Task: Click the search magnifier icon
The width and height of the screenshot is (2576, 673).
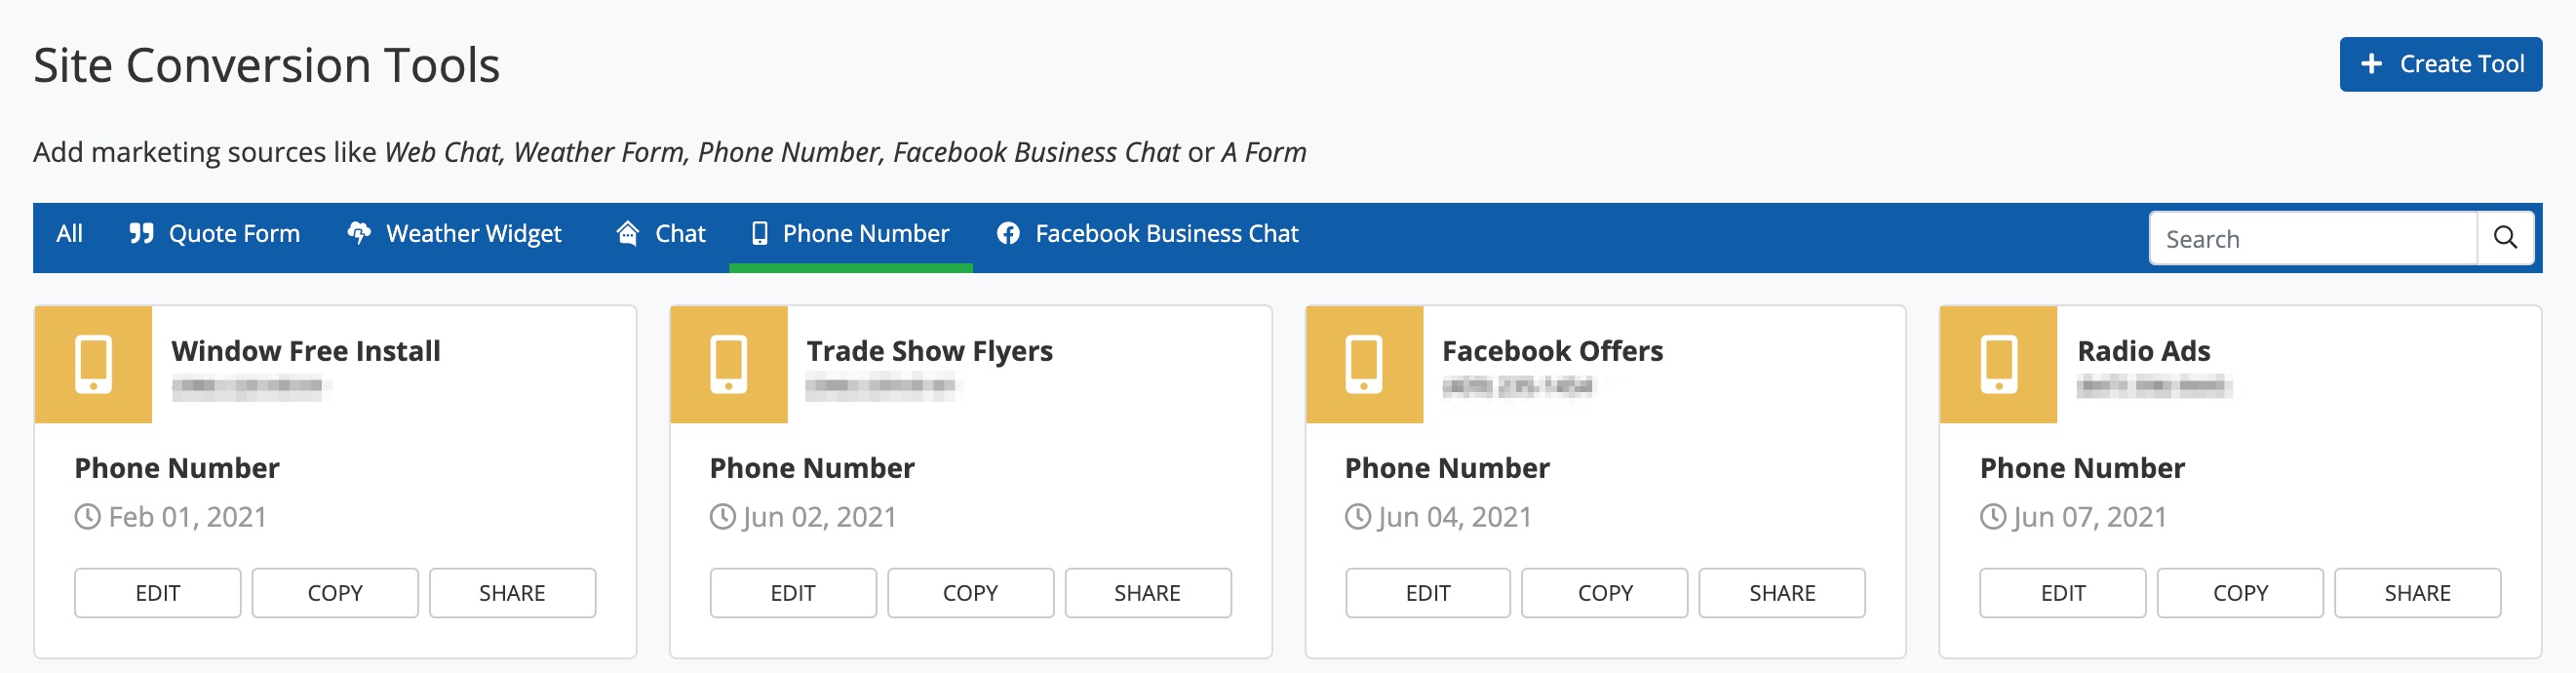Action: (2504, 238)
